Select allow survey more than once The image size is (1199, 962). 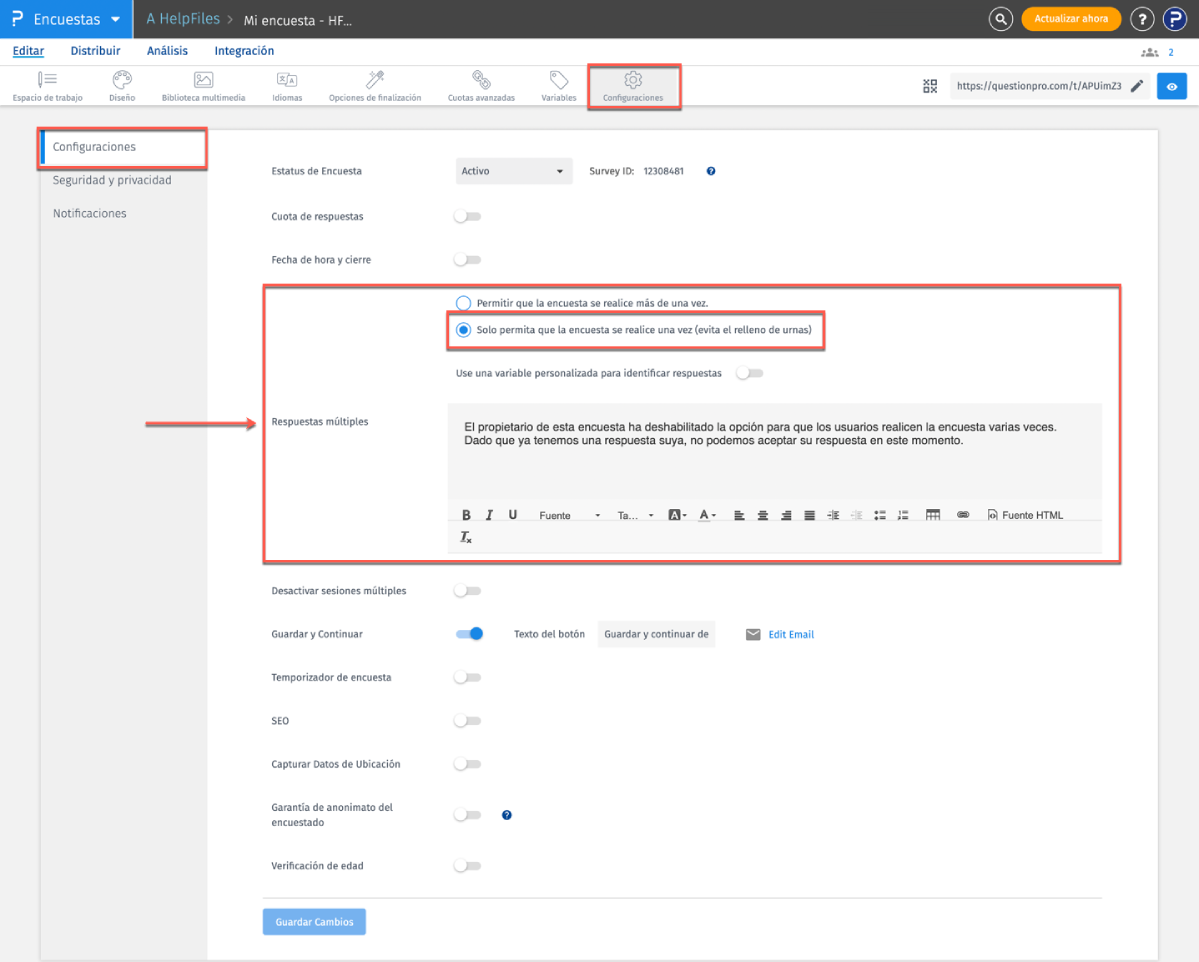[463, 303]
